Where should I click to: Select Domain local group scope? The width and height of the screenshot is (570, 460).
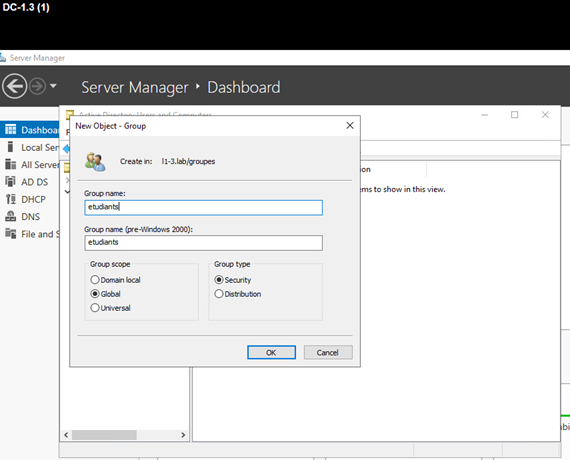115,280
